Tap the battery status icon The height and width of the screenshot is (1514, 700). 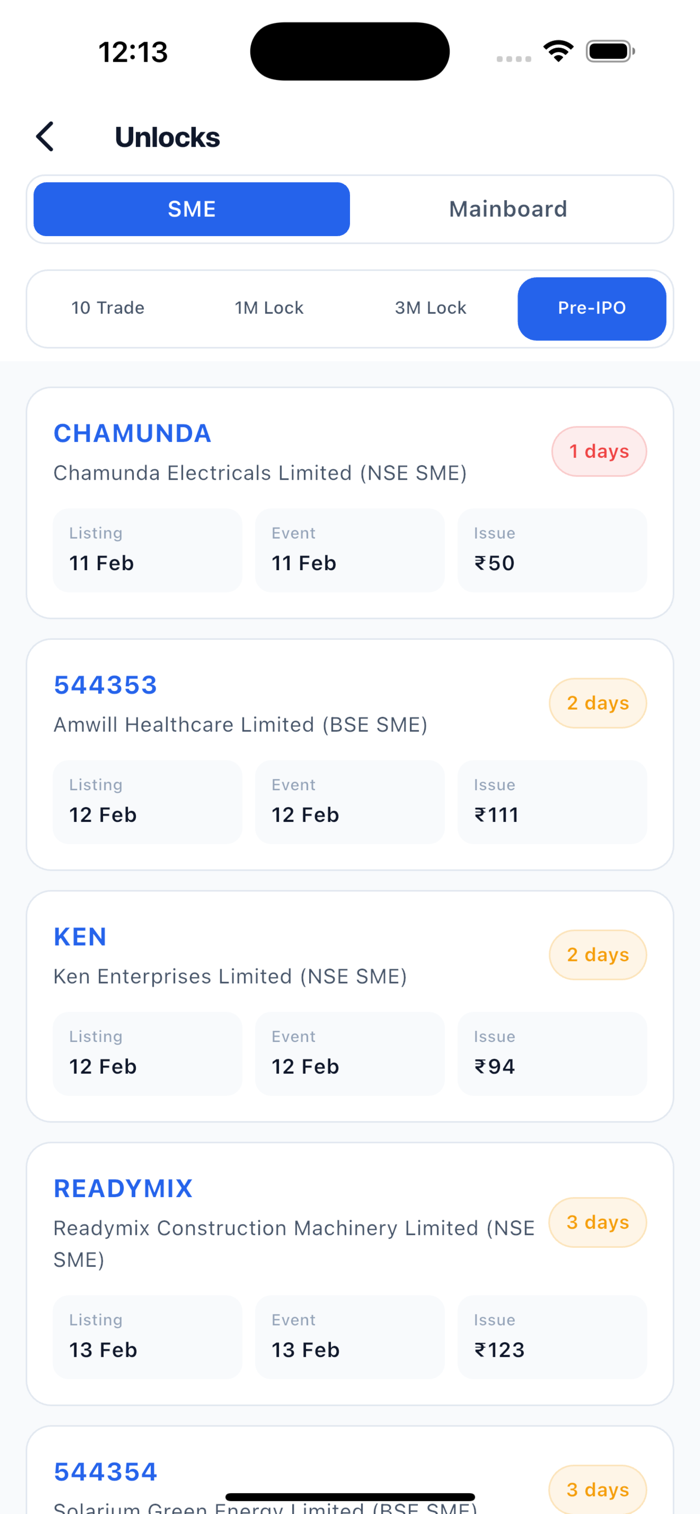610,51
